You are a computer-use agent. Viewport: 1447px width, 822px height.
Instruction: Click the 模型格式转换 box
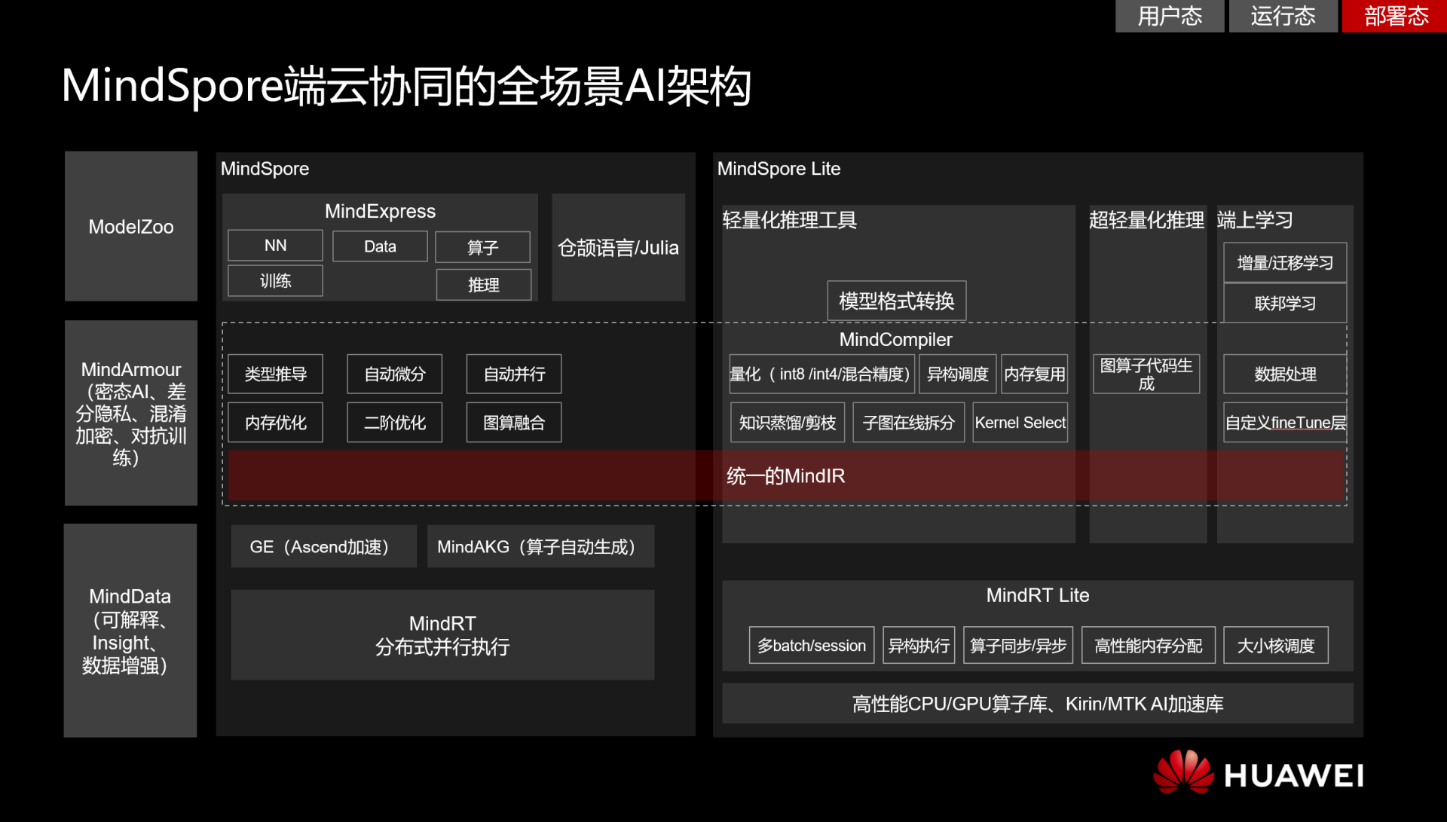click(897, 300)
